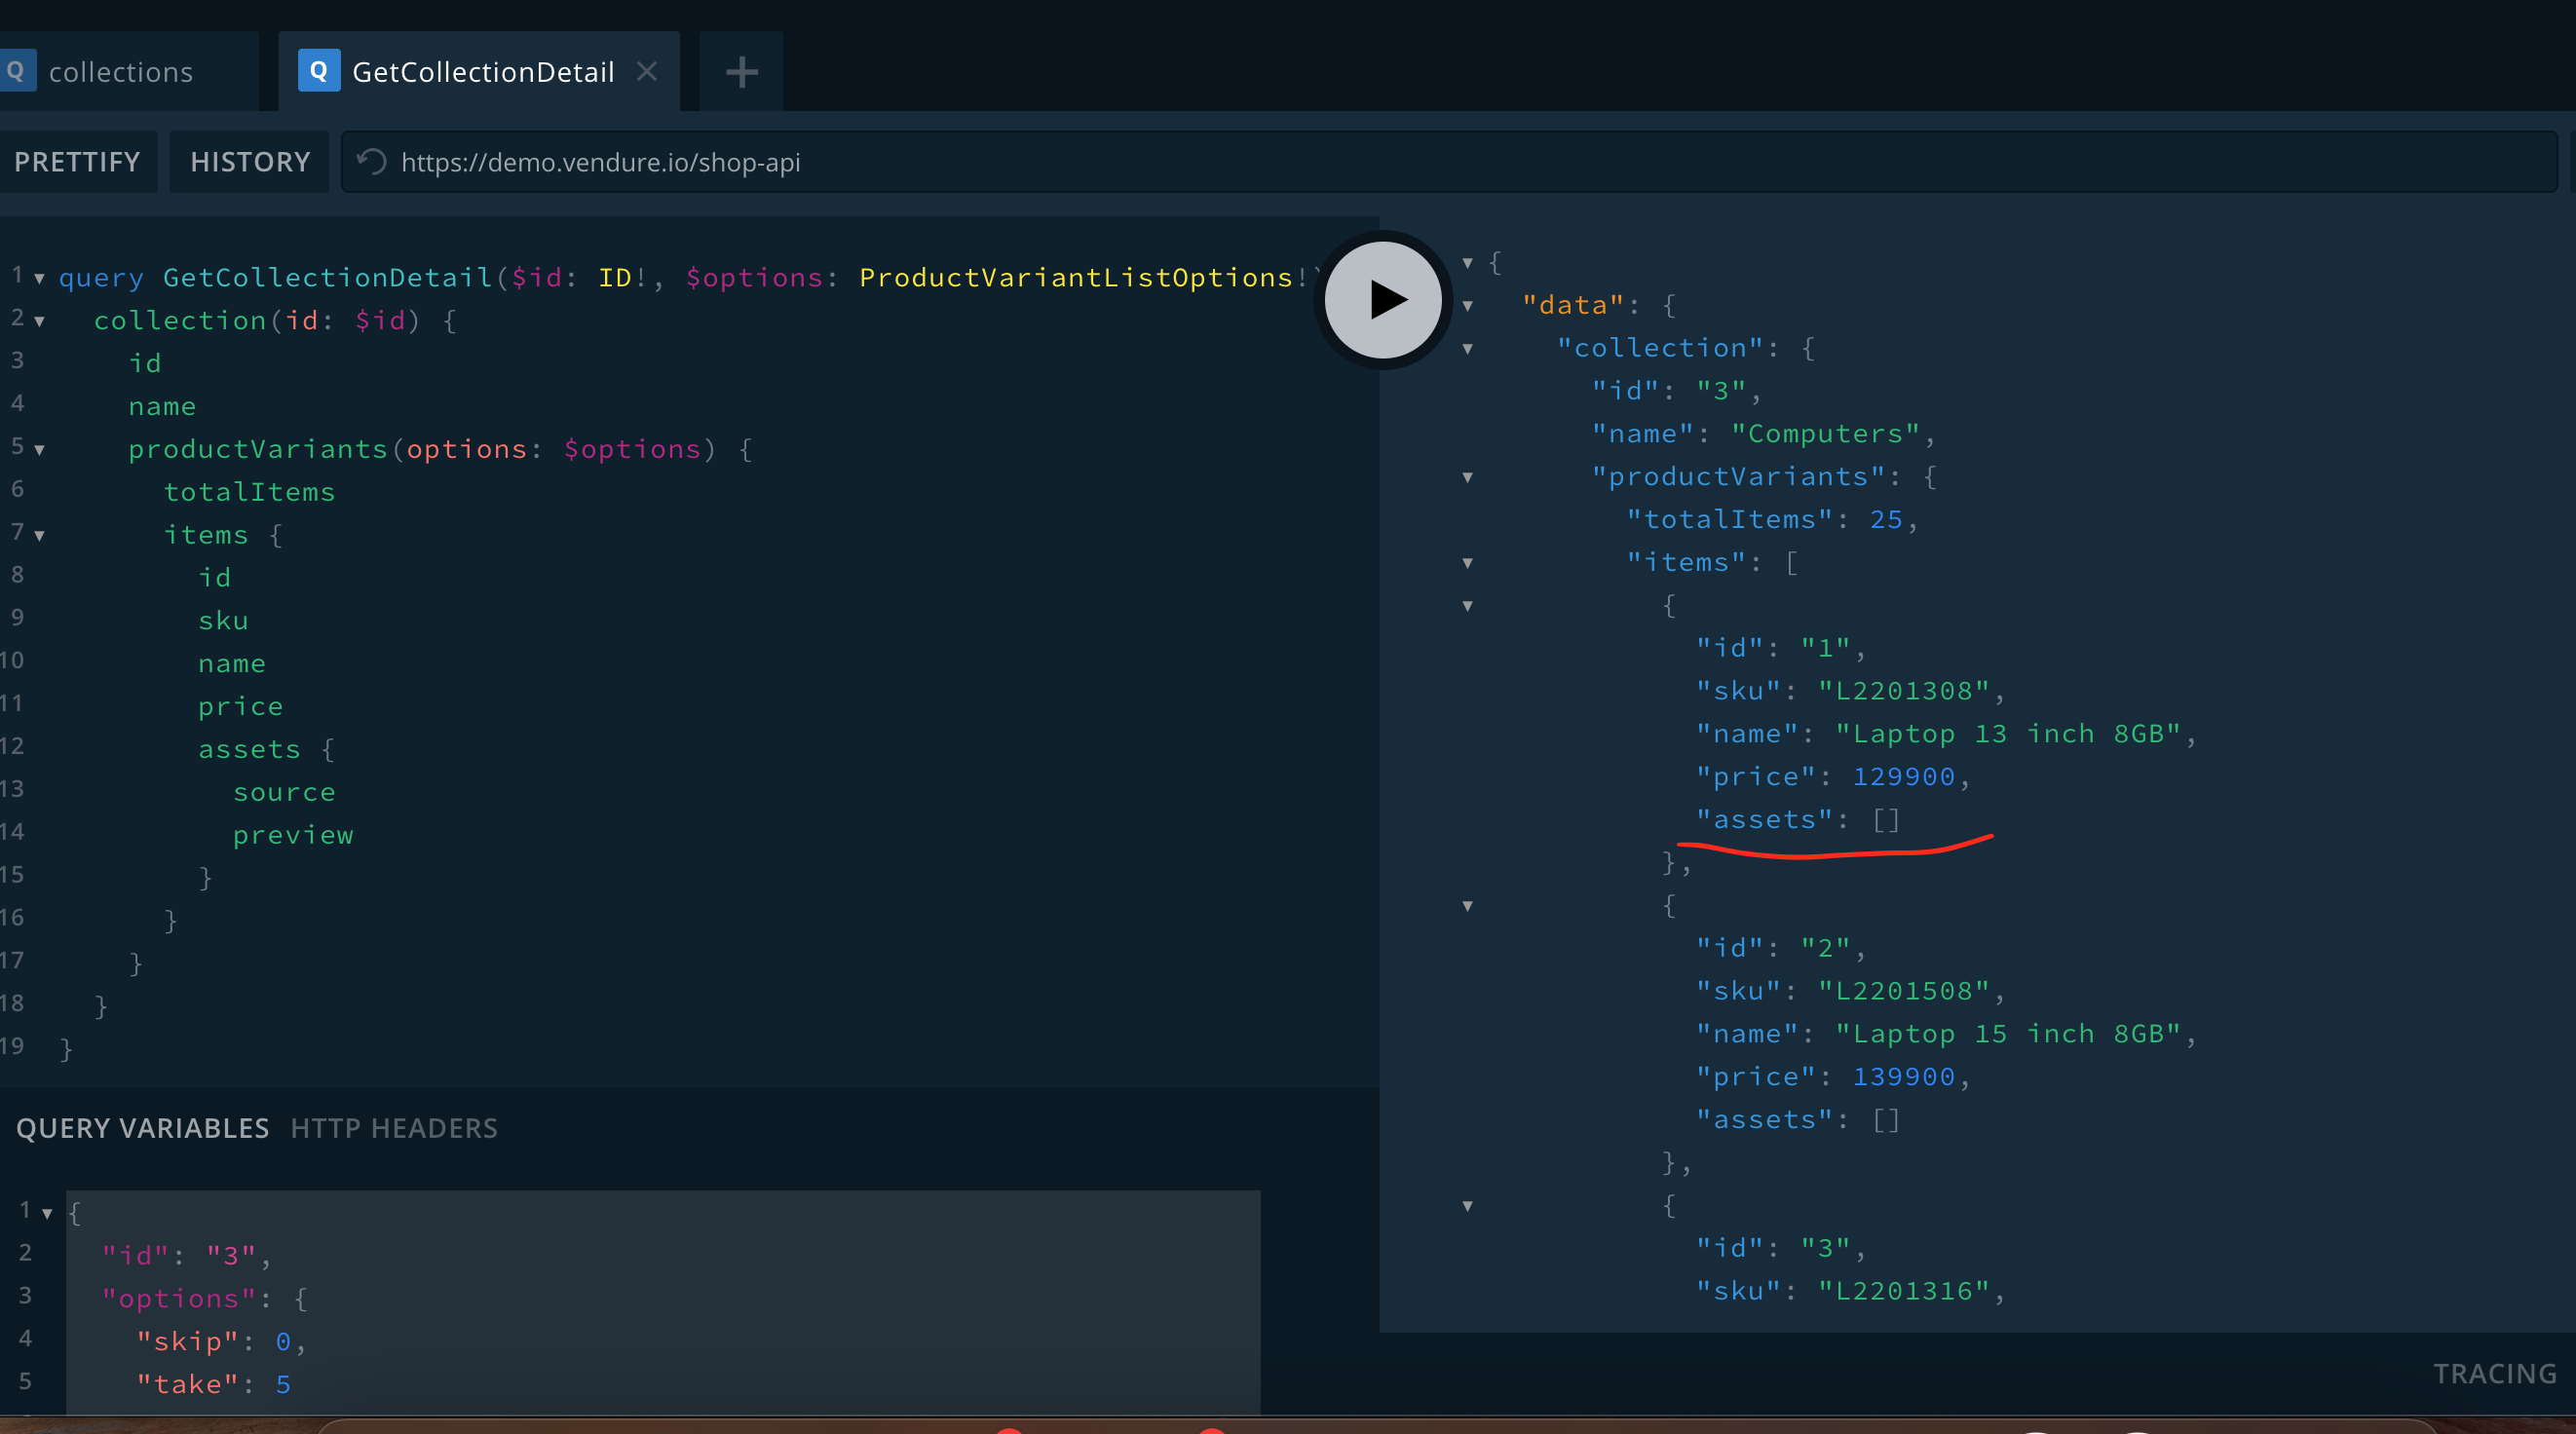Fold the variables JSON object

coord(46,1213)
